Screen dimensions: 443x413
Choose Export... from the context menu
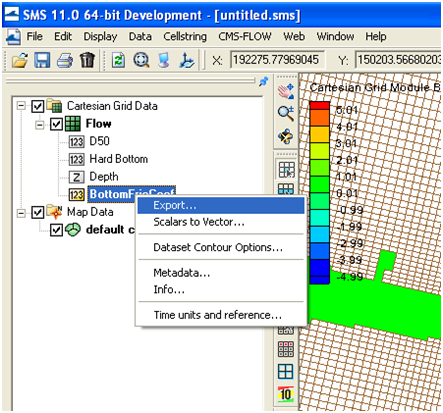(221, 205)
